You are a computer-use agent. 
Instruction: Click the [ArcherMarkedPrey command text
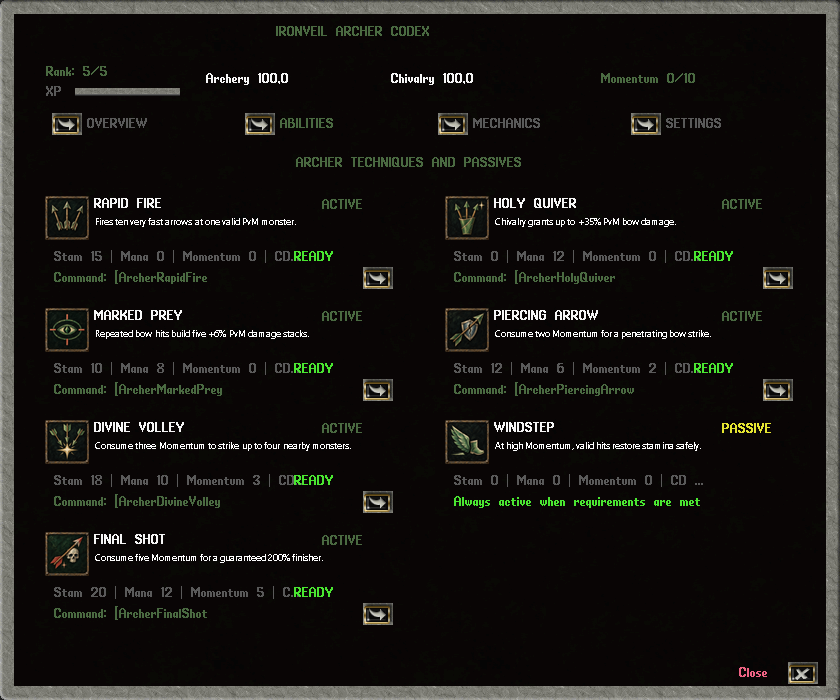[168, 390]
